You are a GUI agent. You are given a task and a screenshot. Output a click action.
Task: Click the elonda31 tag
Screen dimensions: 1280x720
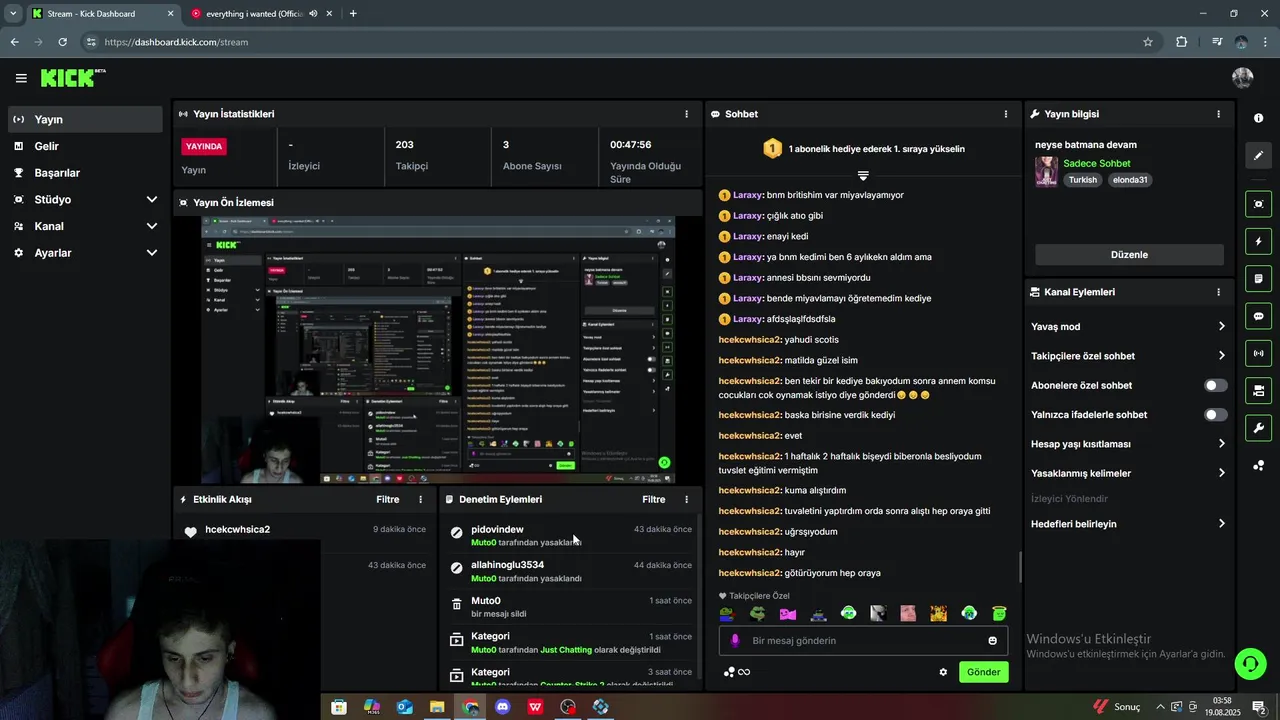tap(1131, 180)
